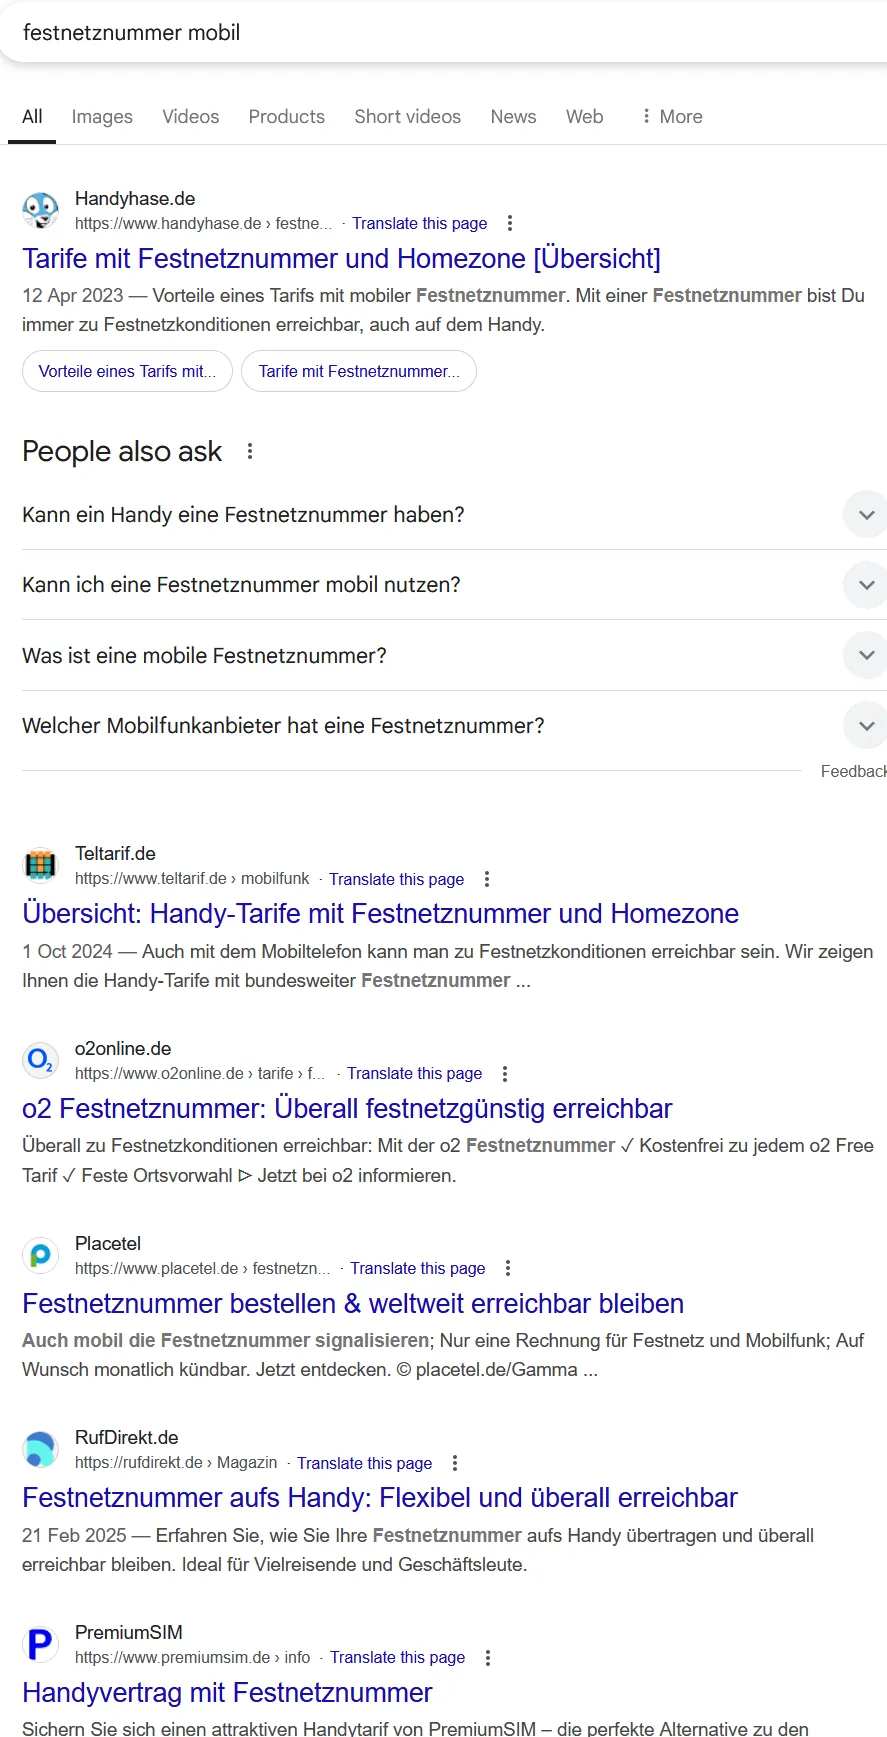Click the Placetel site favicon
Viewport: 887px width, 1737px height.
tap(40, 1255)
